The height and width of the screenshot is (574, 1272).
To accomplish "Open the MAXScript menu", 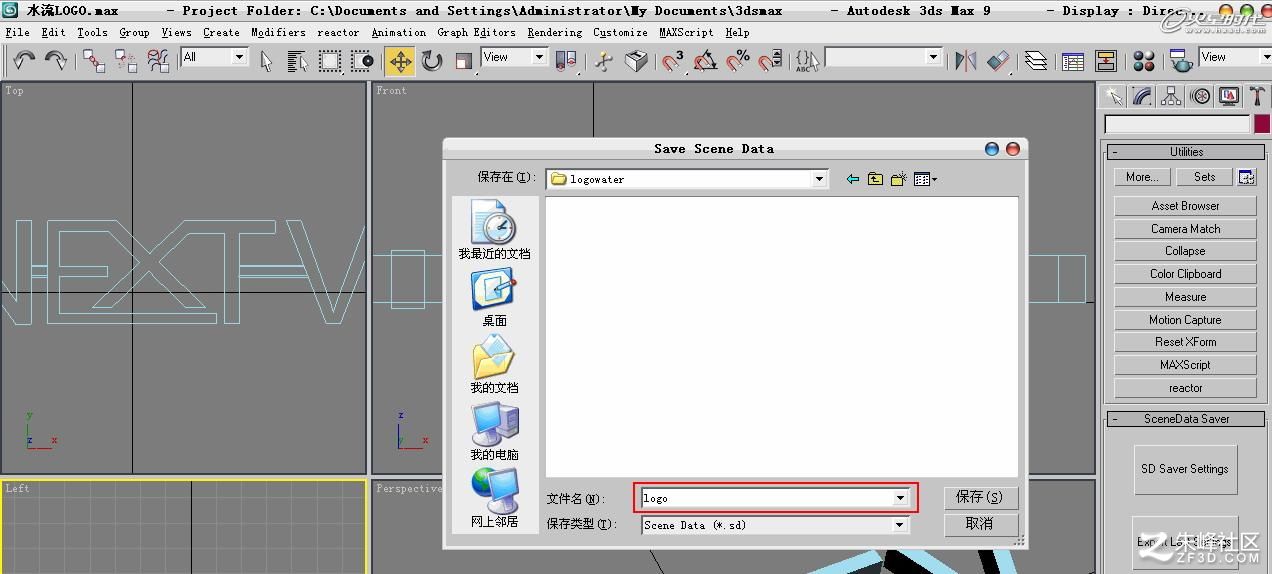I will (x=686, y=32).
